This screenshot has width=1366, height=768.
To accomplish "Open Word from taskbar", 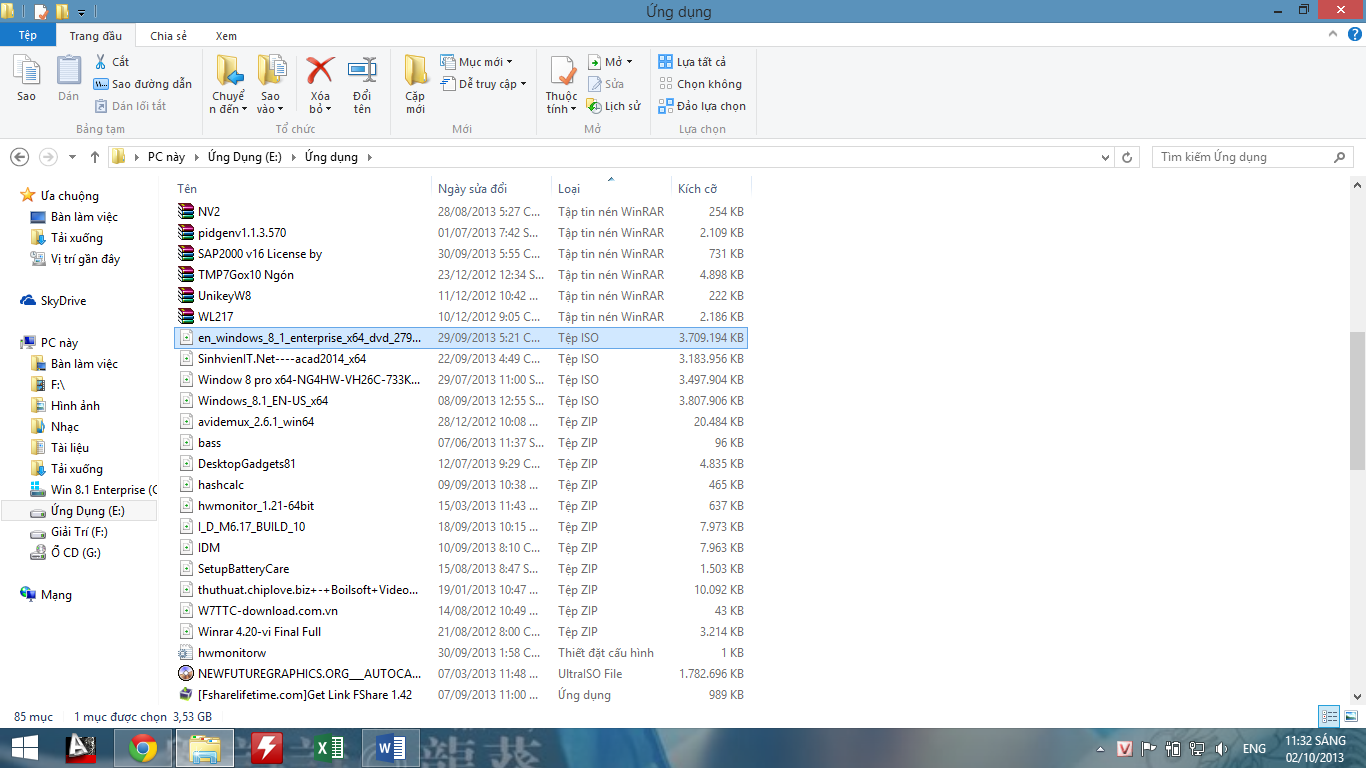I will coord(391,748).
